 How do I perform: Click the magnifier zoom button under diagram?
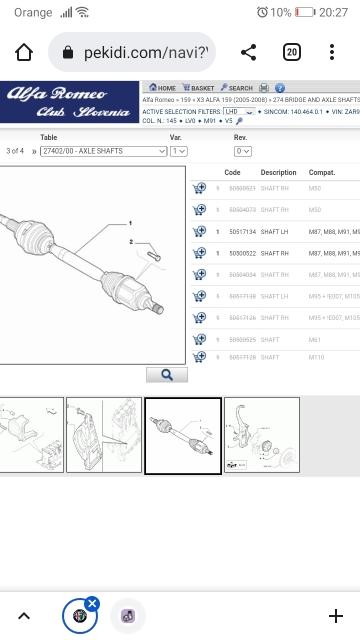[167, 375]
